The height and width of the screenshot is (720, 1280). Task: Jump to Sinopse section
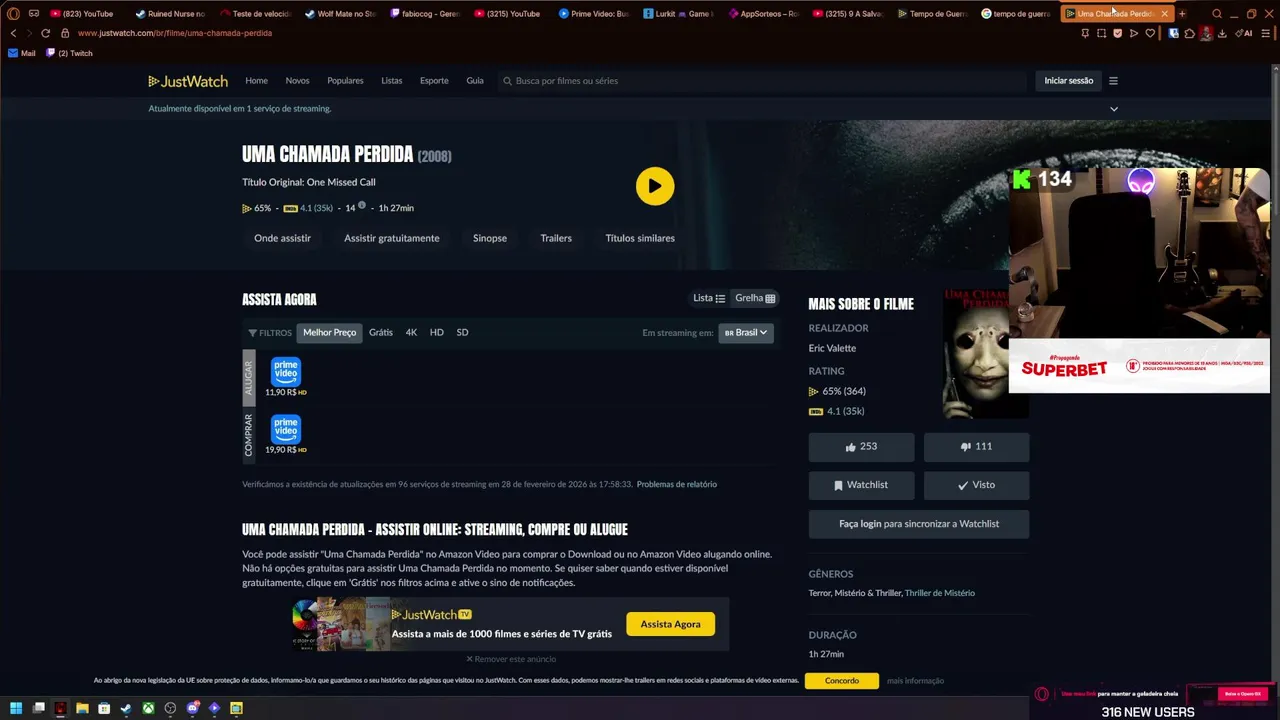(490, 238)
